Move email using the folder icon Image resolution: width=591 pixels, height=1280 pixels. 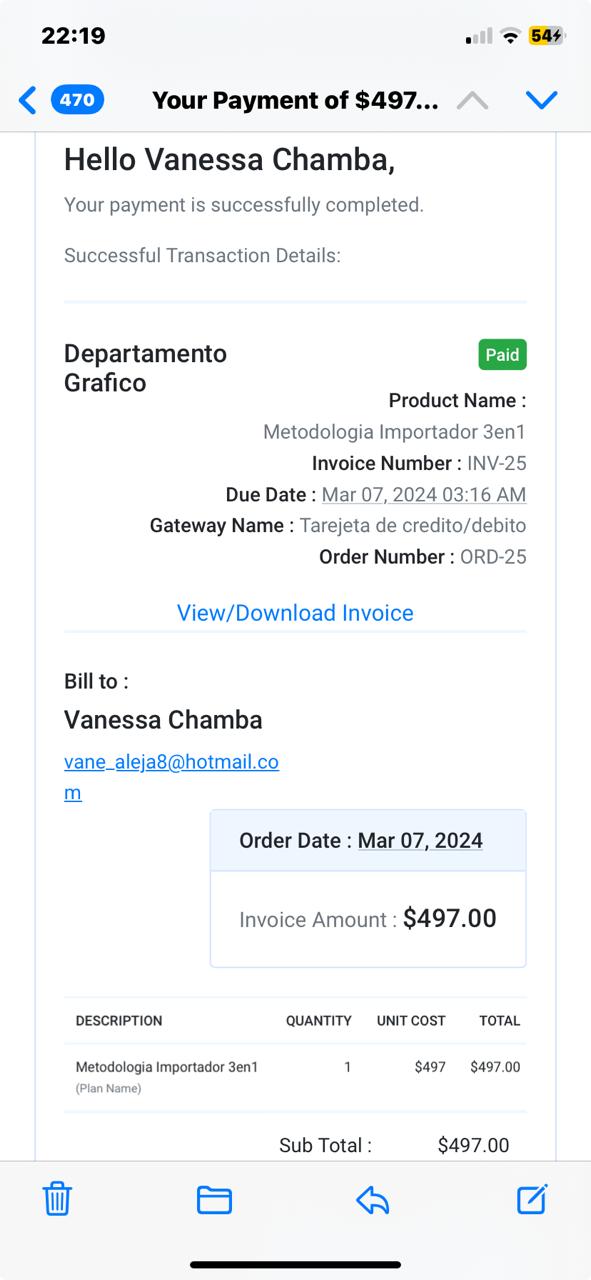(214, 1199)
